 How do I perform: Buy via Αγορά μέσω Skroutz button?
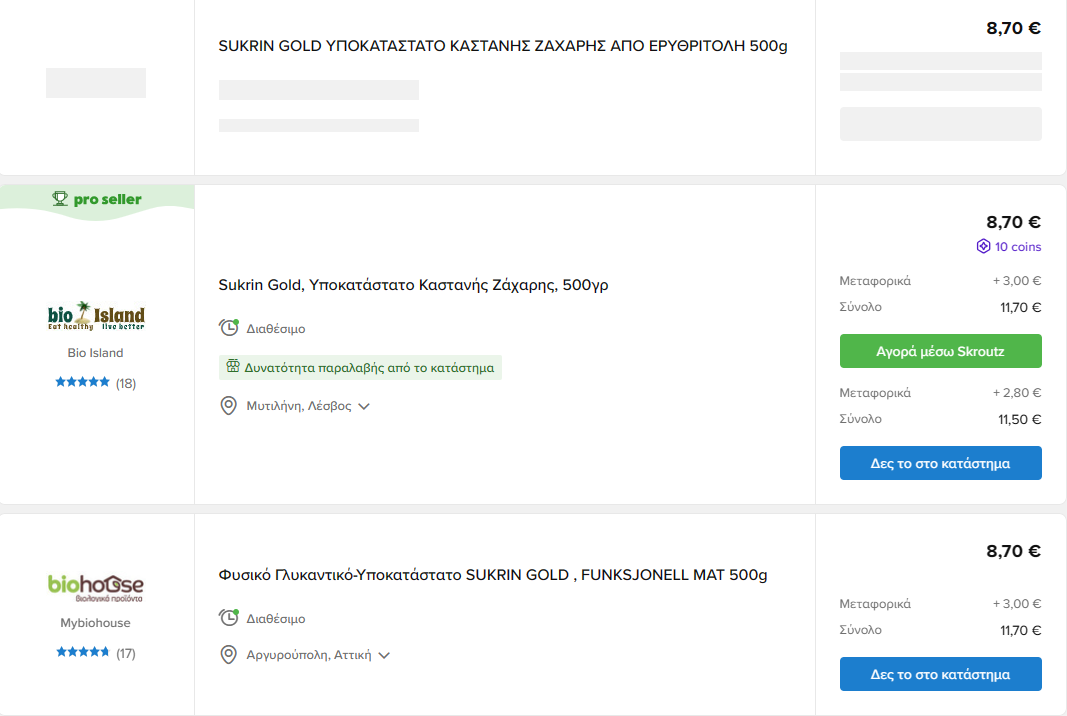pyautogui.click(x=940, y=351)
